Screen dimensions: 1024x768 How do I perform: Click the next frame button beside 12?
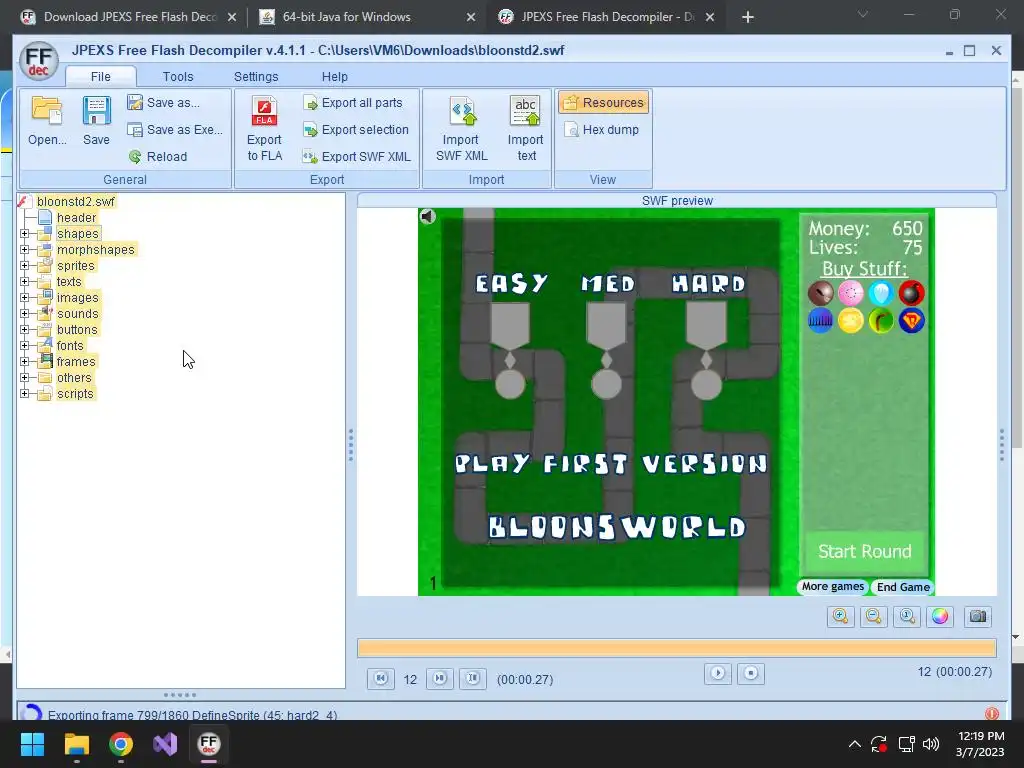click(x=440, y=679)
